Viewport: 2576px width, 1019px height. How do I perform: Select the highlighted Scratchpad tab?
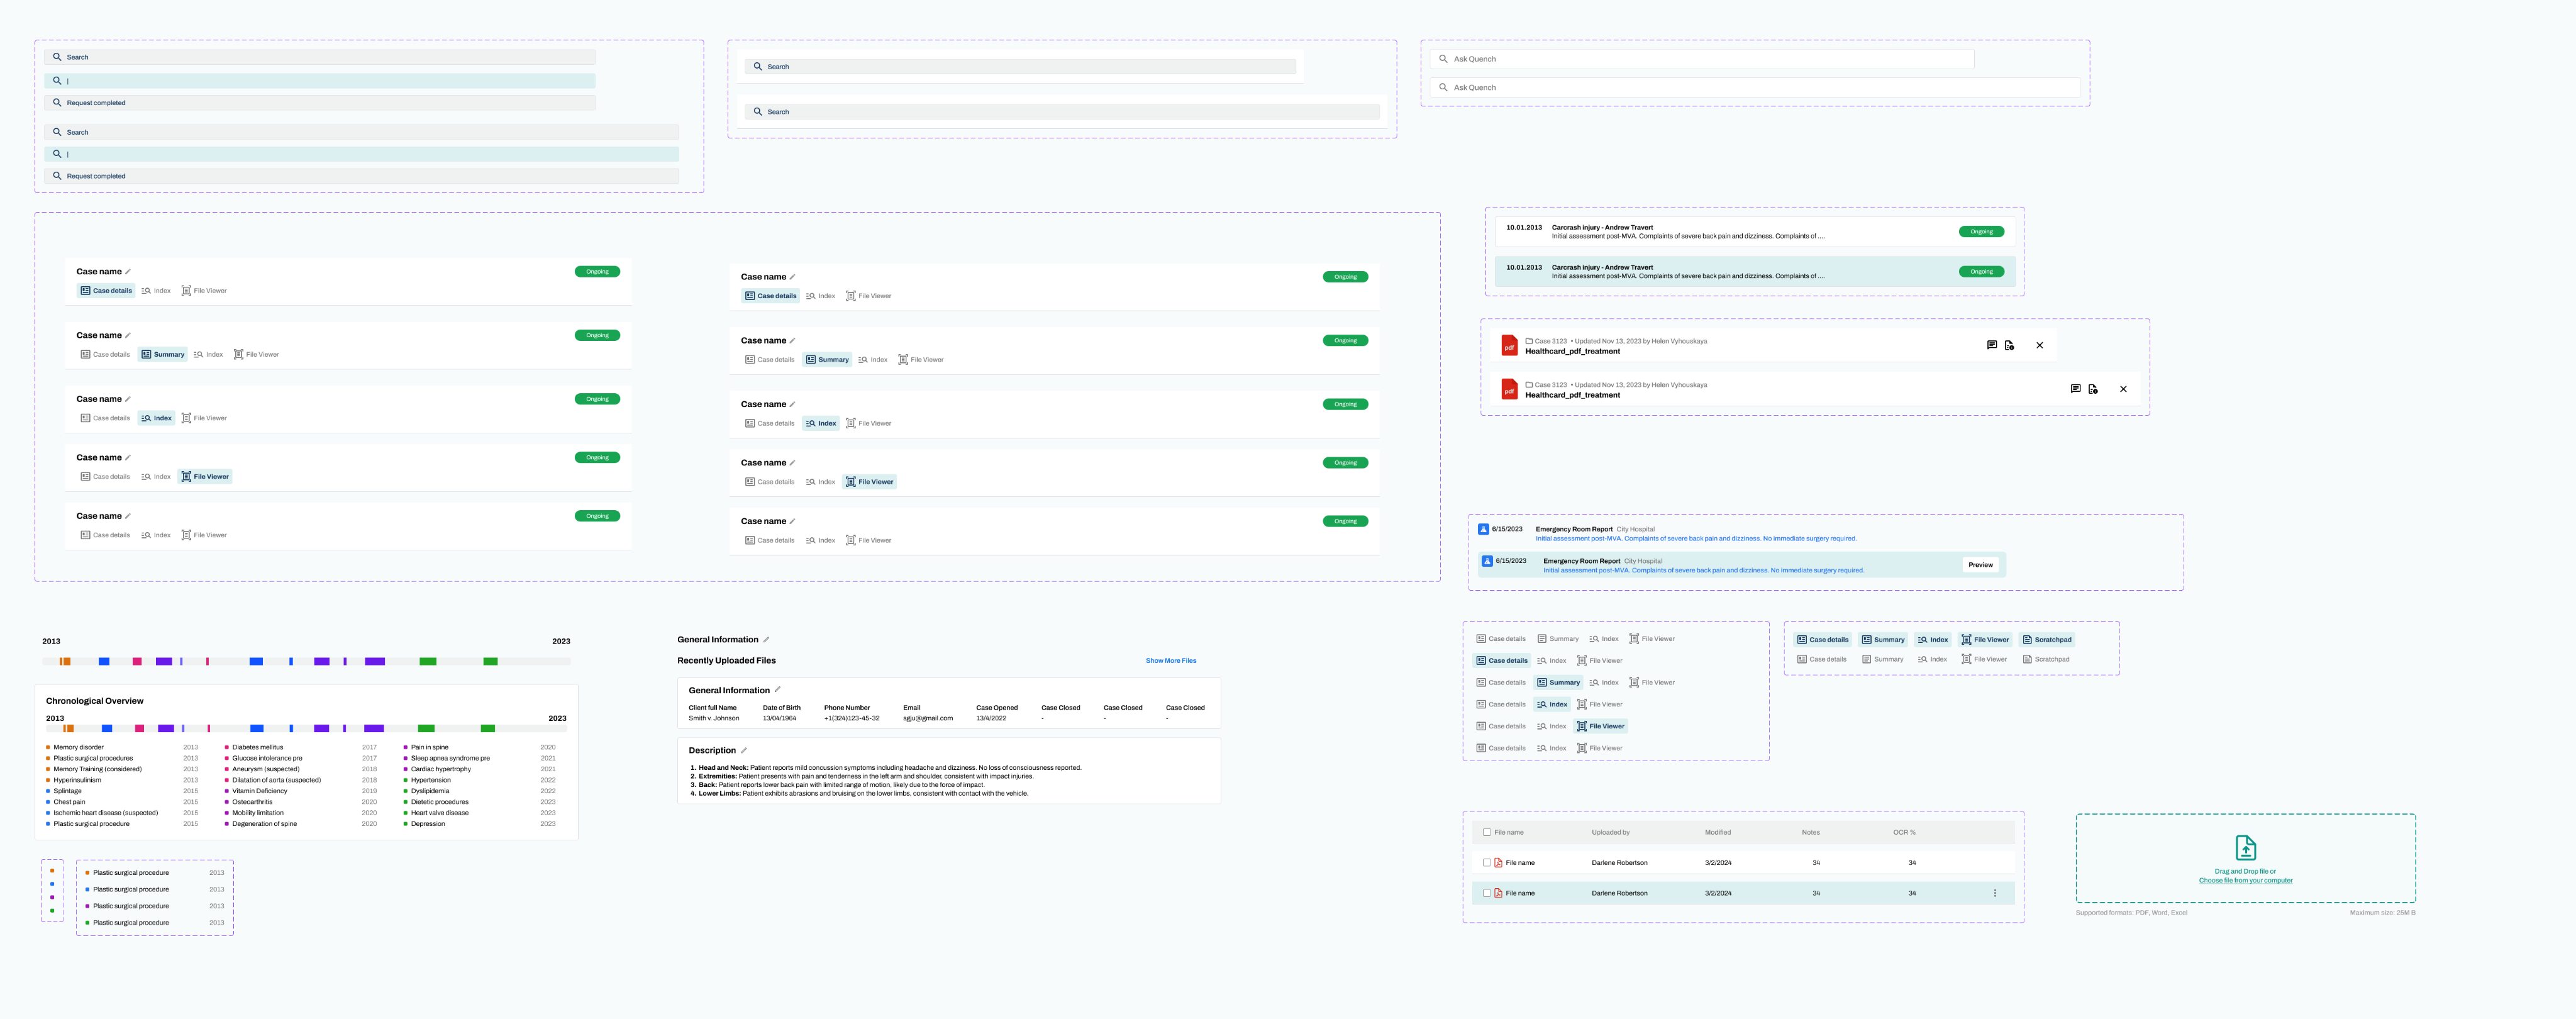point(2046,640)
